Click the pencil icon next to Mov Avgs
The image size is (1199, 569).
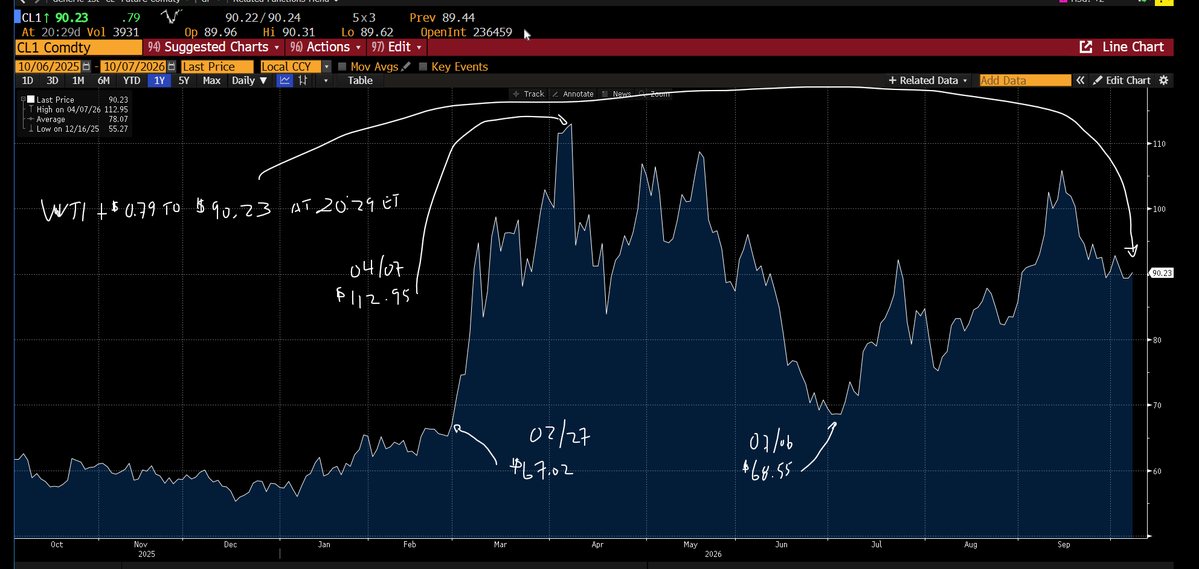(x=406, y=67)
